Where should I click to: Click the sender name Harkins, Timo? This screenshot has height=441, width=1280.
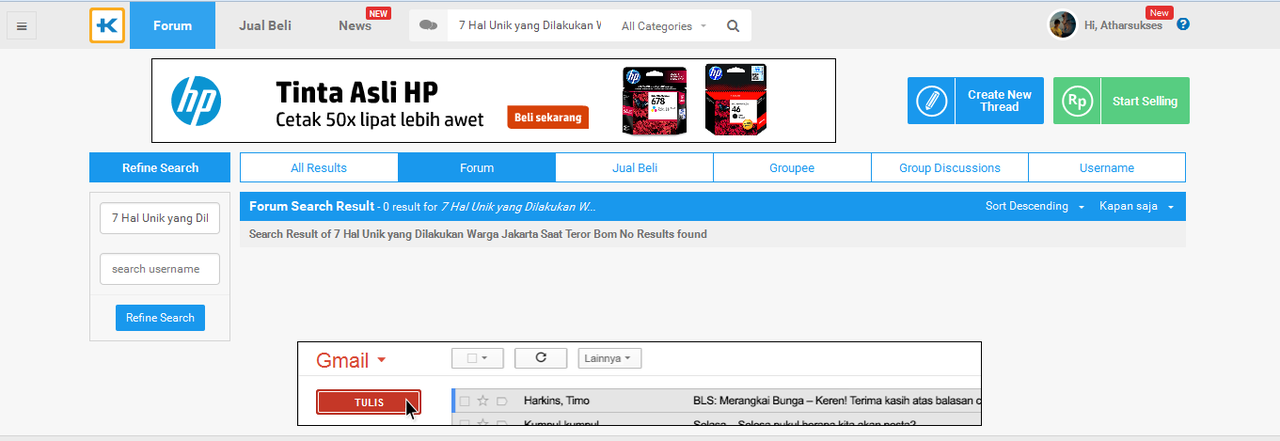557,401
